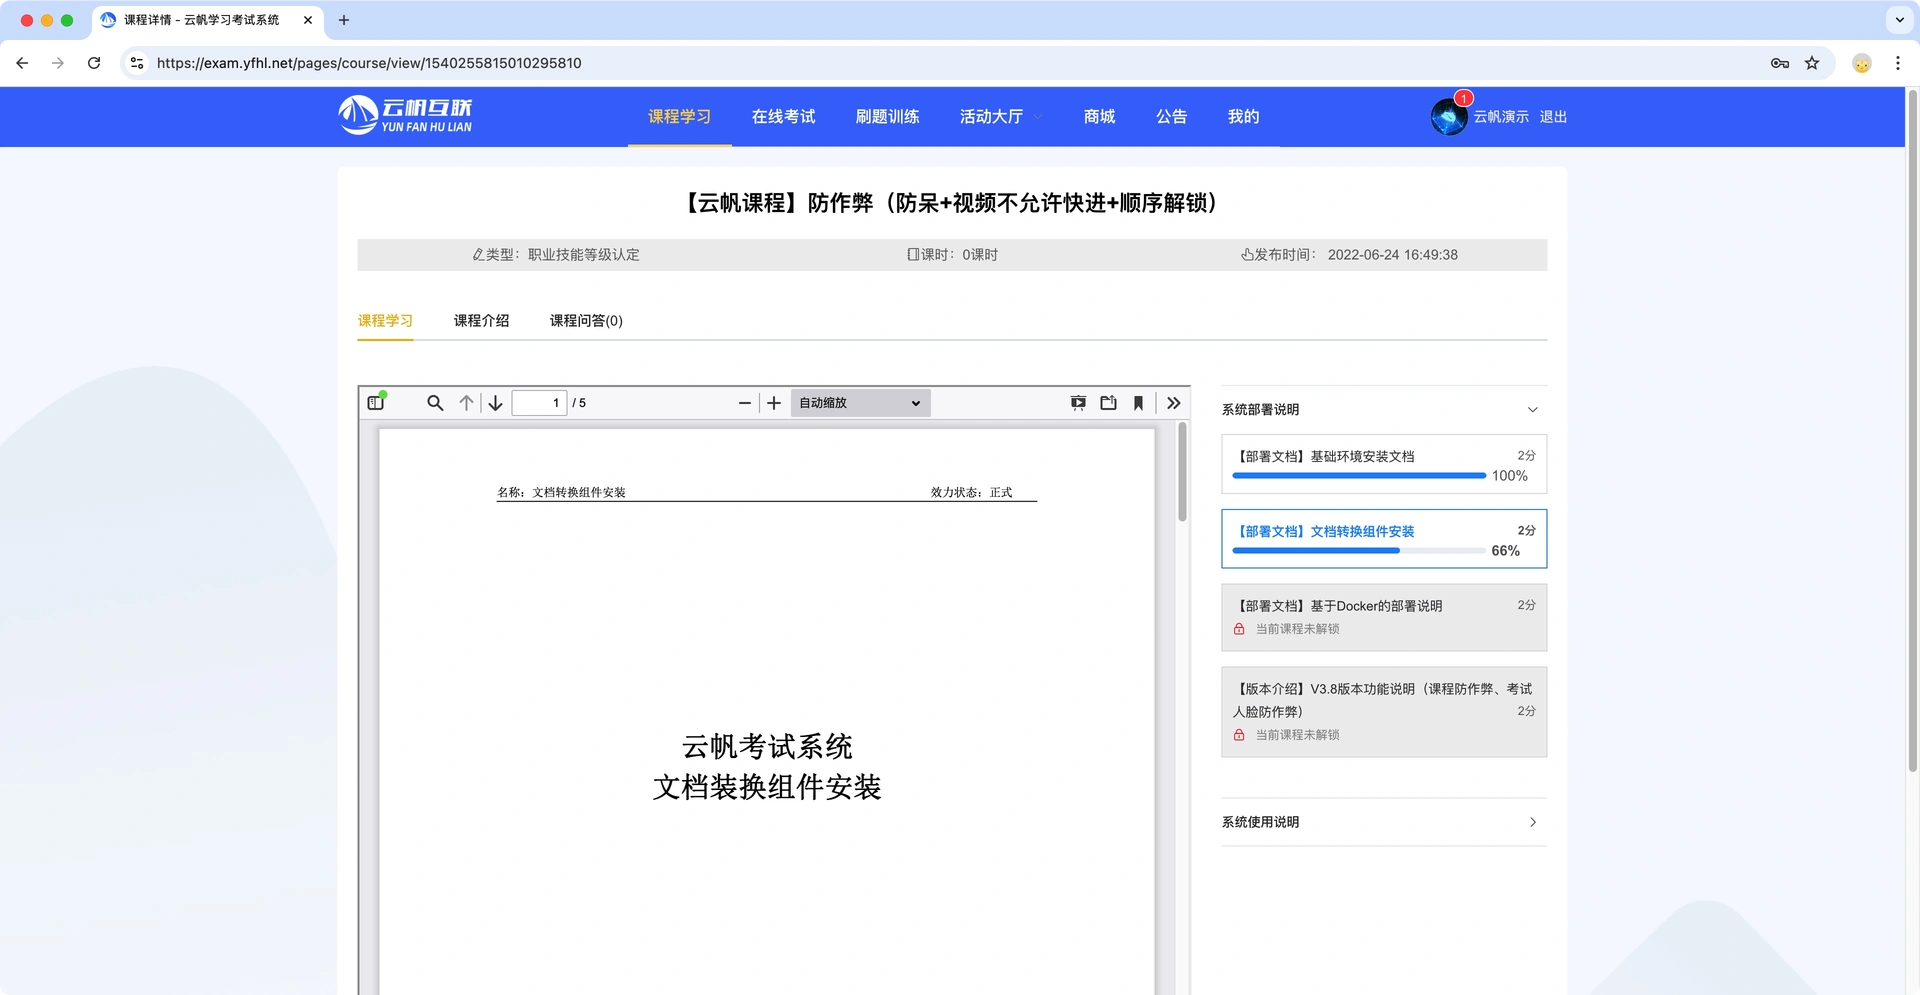Click the 云帆演示 username link
This screenshot has height=995, width=1920.
coord(1501,117)
